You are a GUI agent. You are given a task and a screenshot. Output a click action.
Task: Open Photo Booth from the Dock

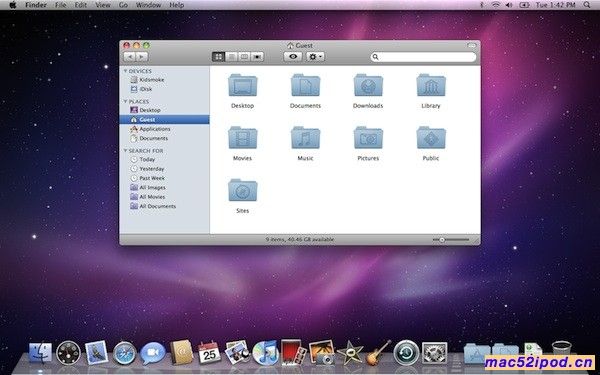point(293,352)
